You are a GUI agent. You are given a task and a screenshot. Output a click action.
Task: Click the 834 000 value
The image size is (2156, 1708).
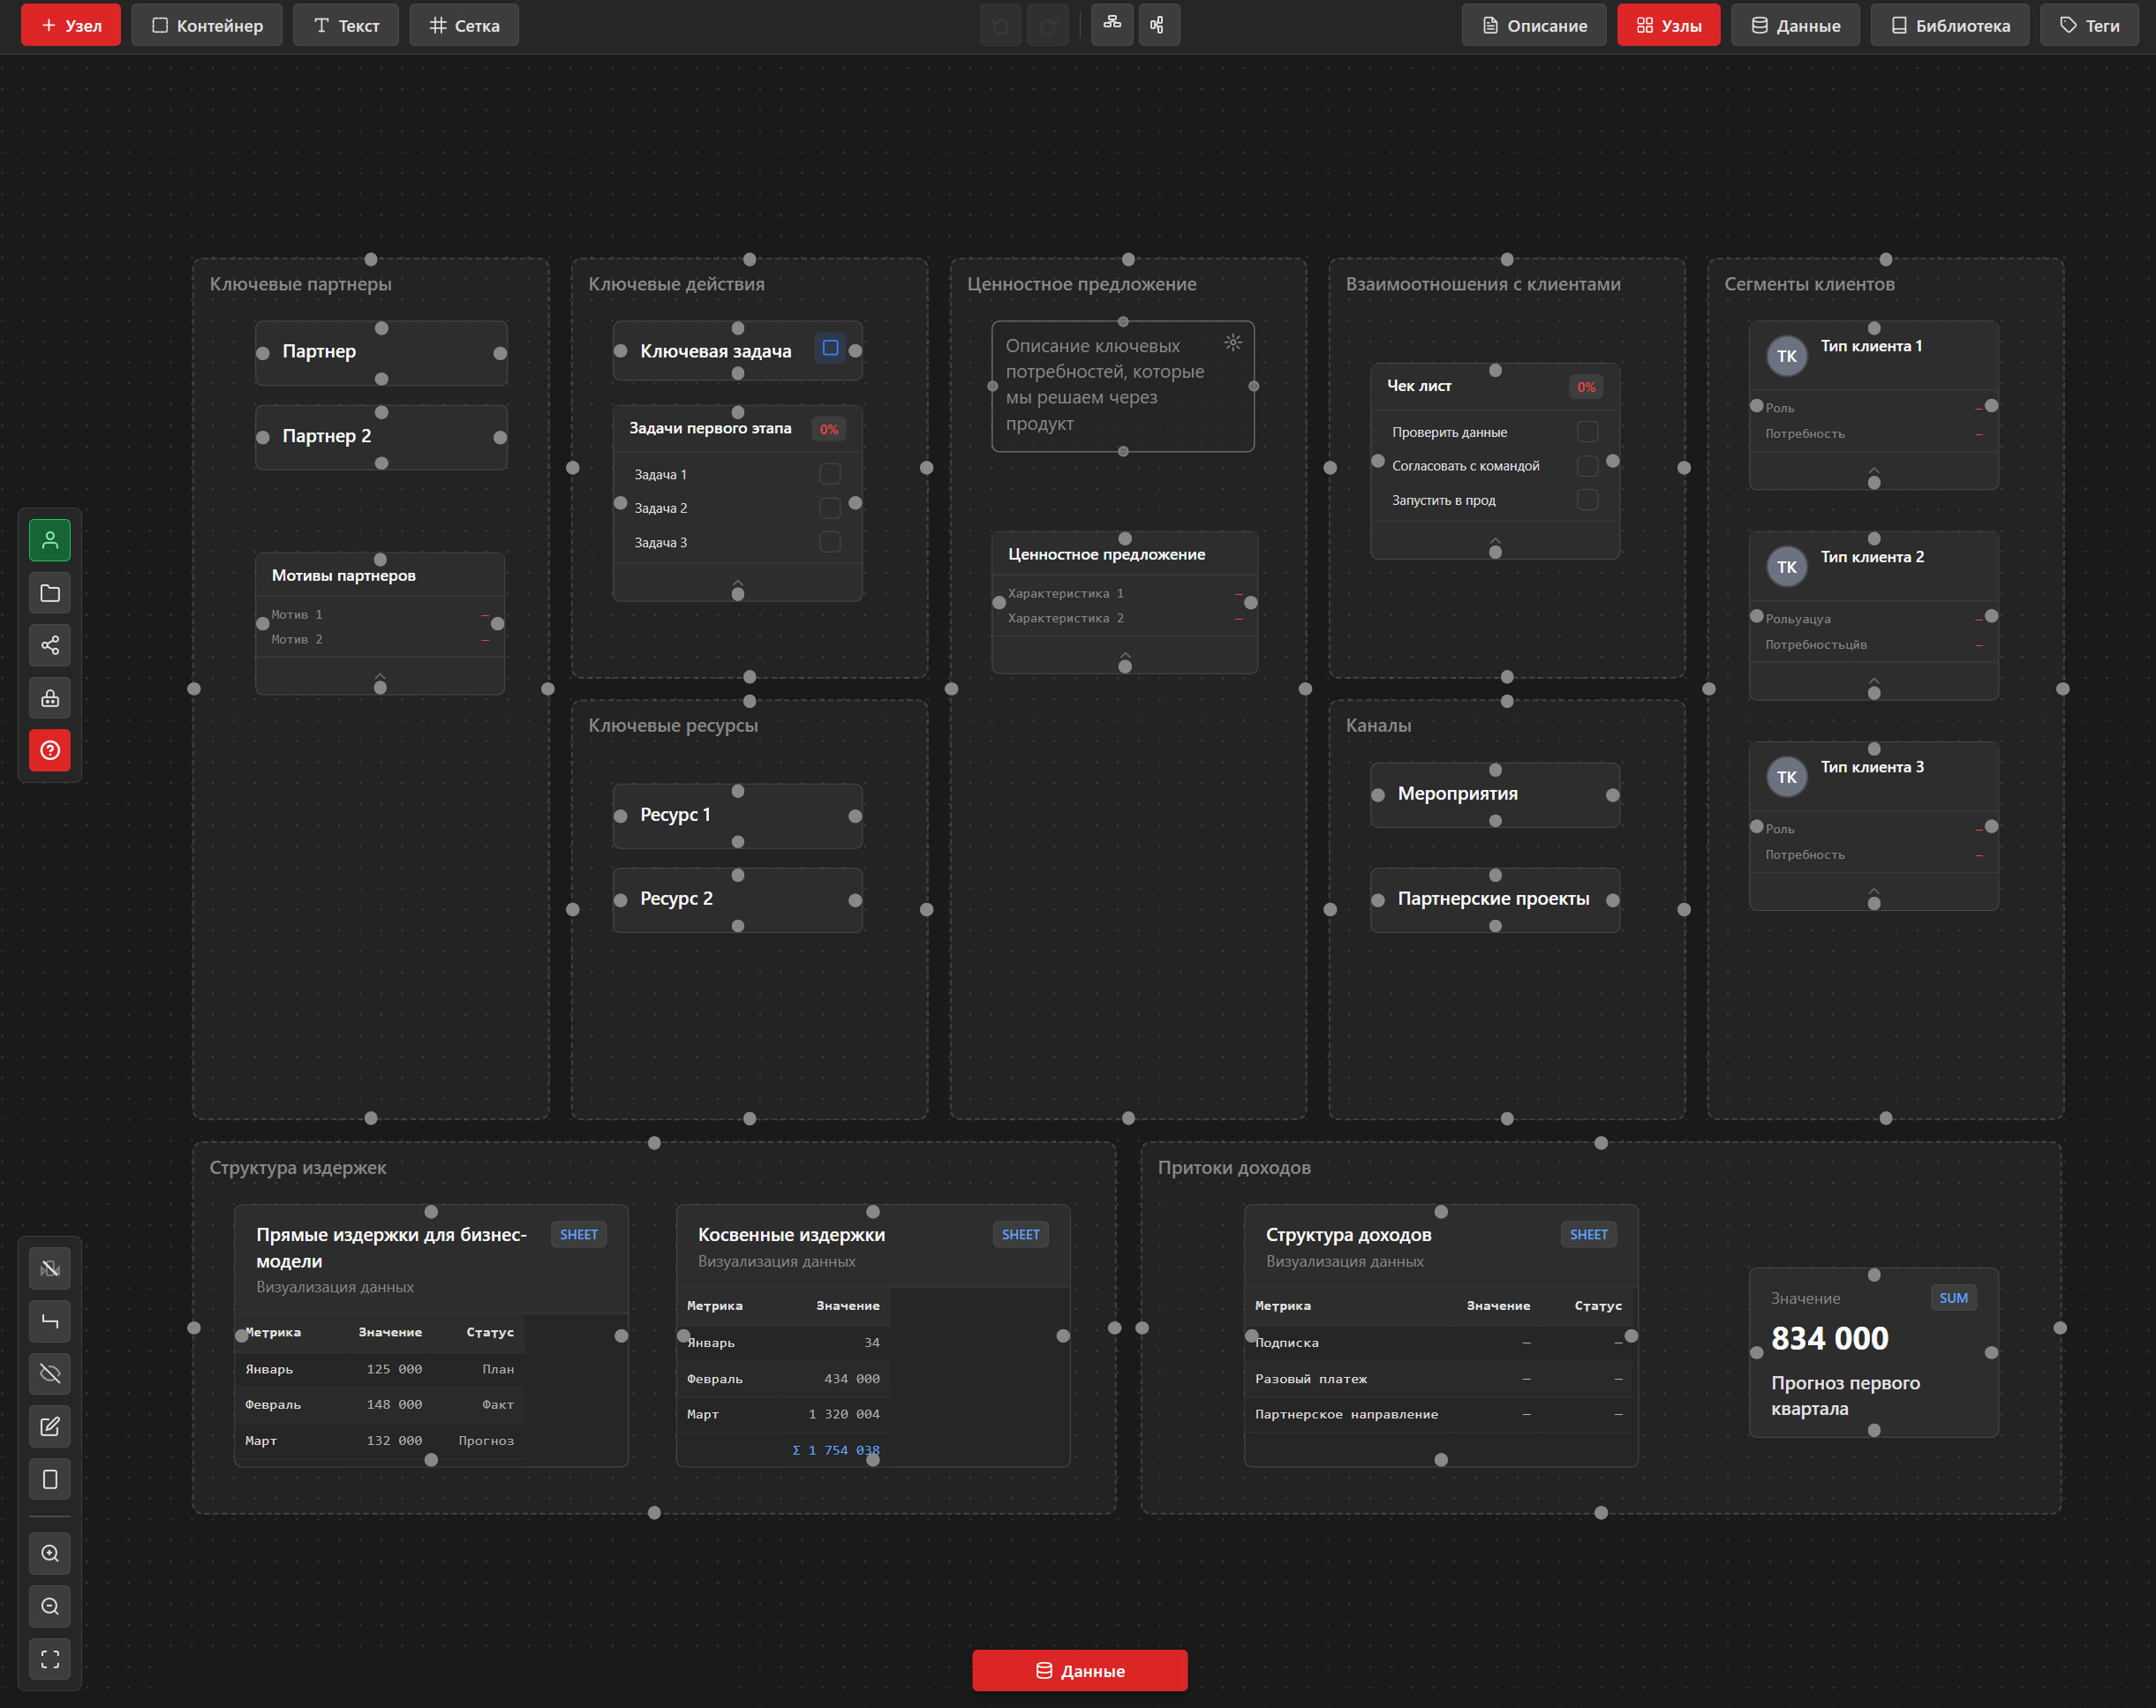click(x=1829, y=1338)
